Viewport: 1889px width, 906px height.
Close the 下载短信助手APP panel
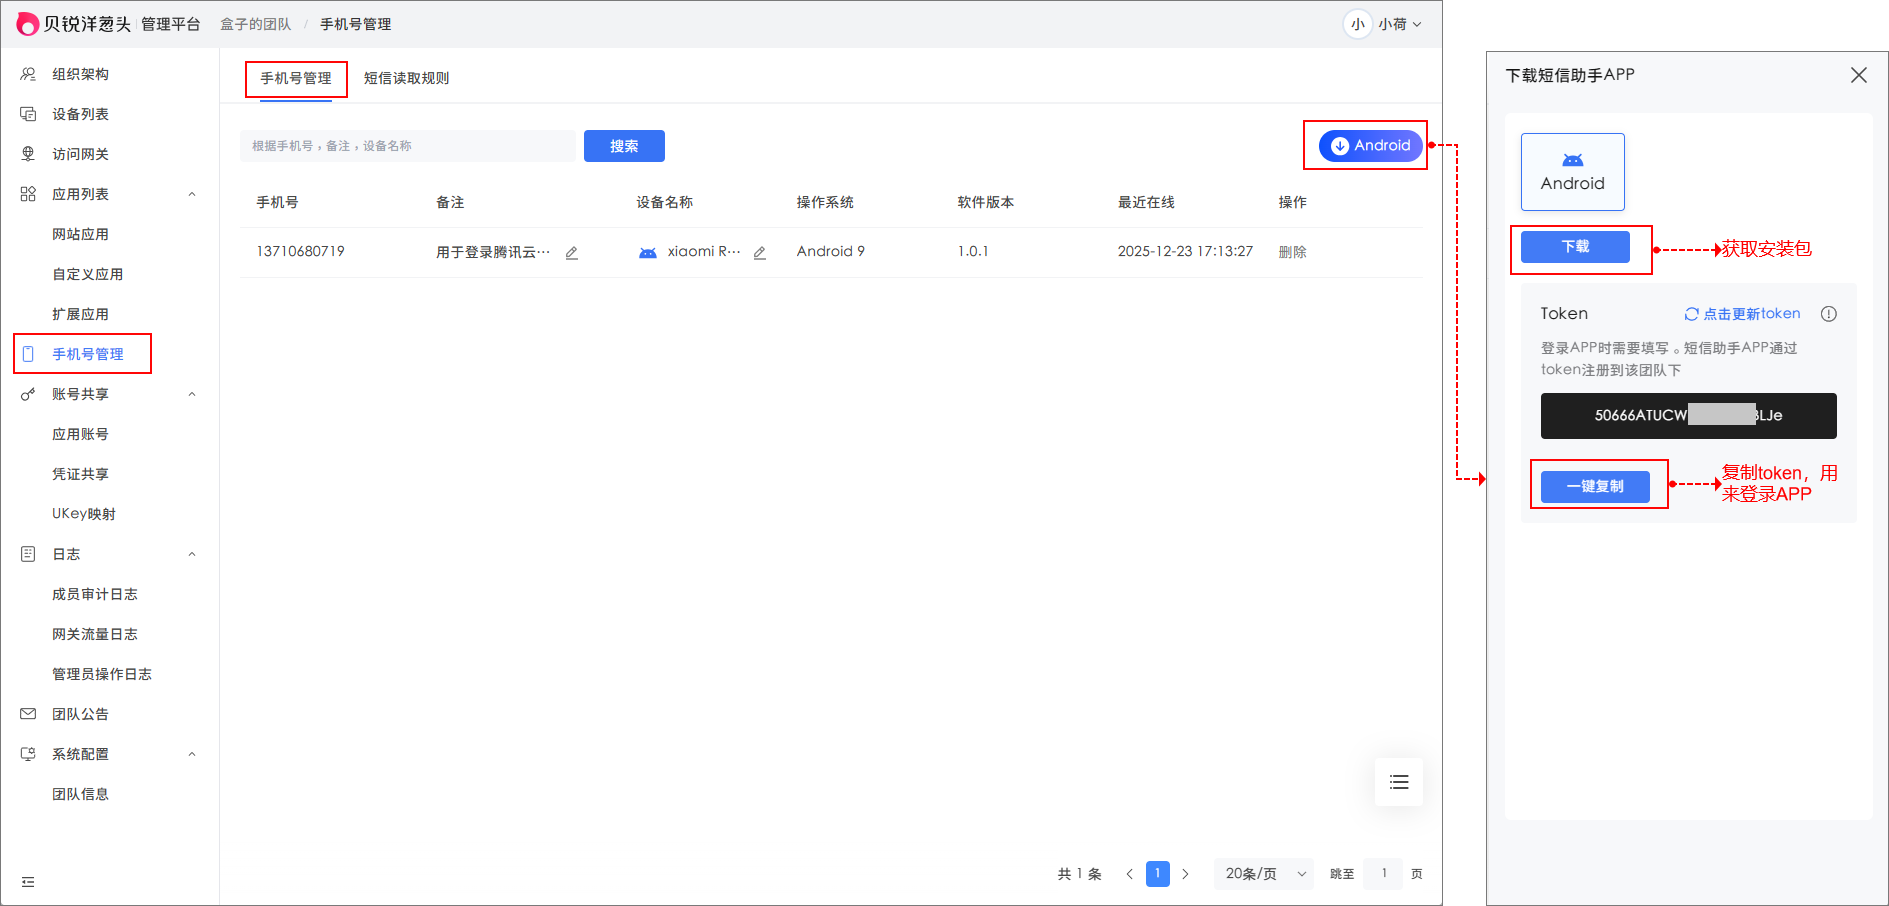(1858, 75)
